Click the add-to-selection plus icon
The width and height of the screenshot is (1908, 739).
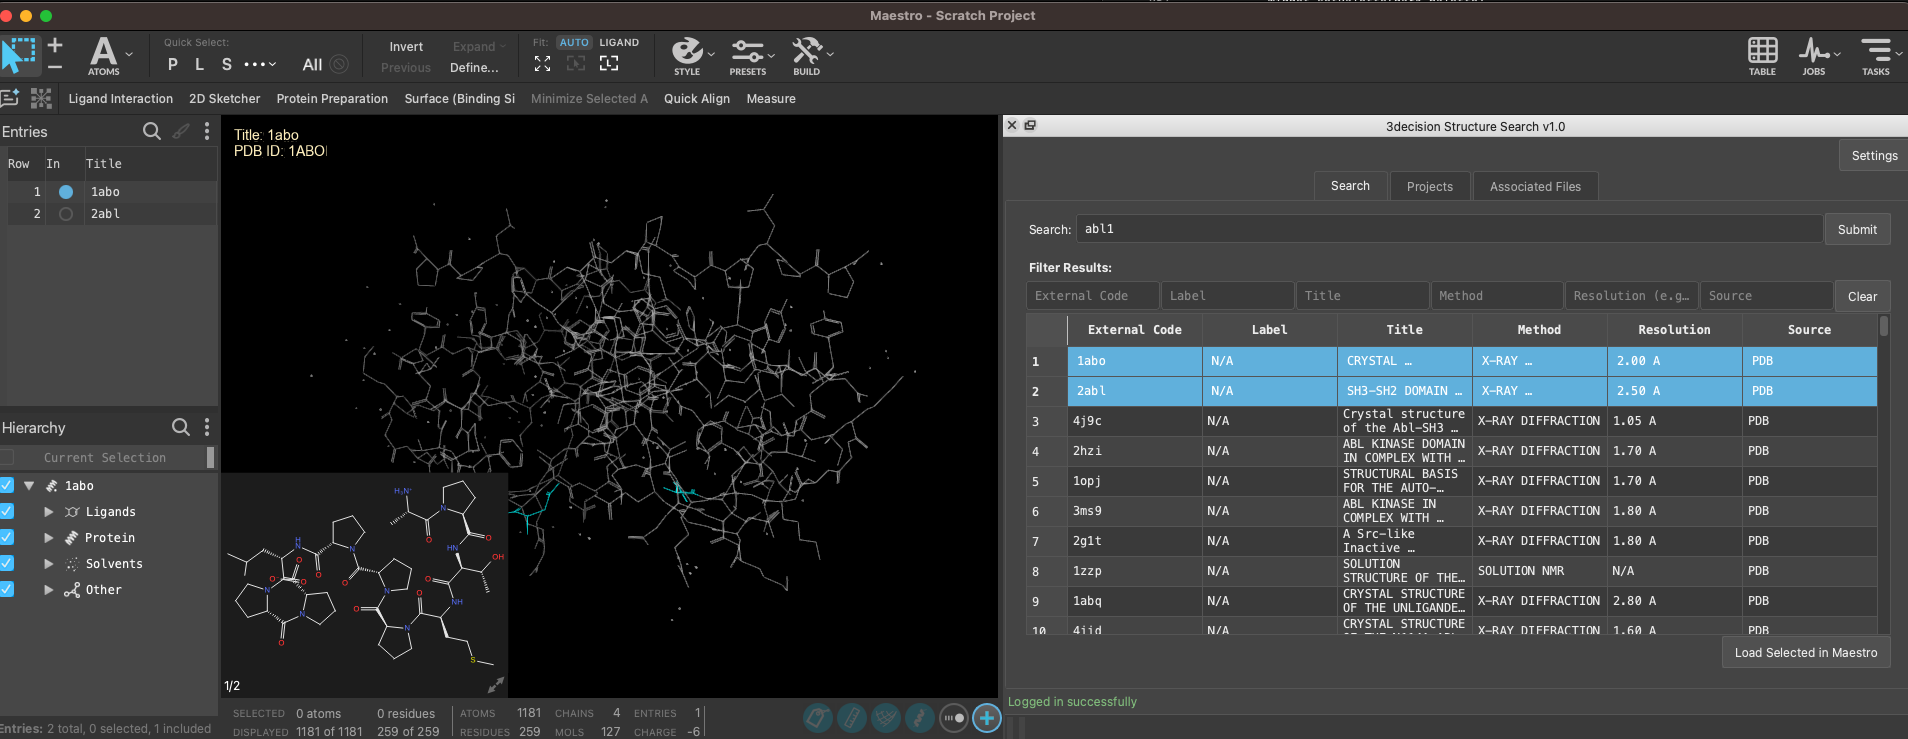[x=55, y=45]
